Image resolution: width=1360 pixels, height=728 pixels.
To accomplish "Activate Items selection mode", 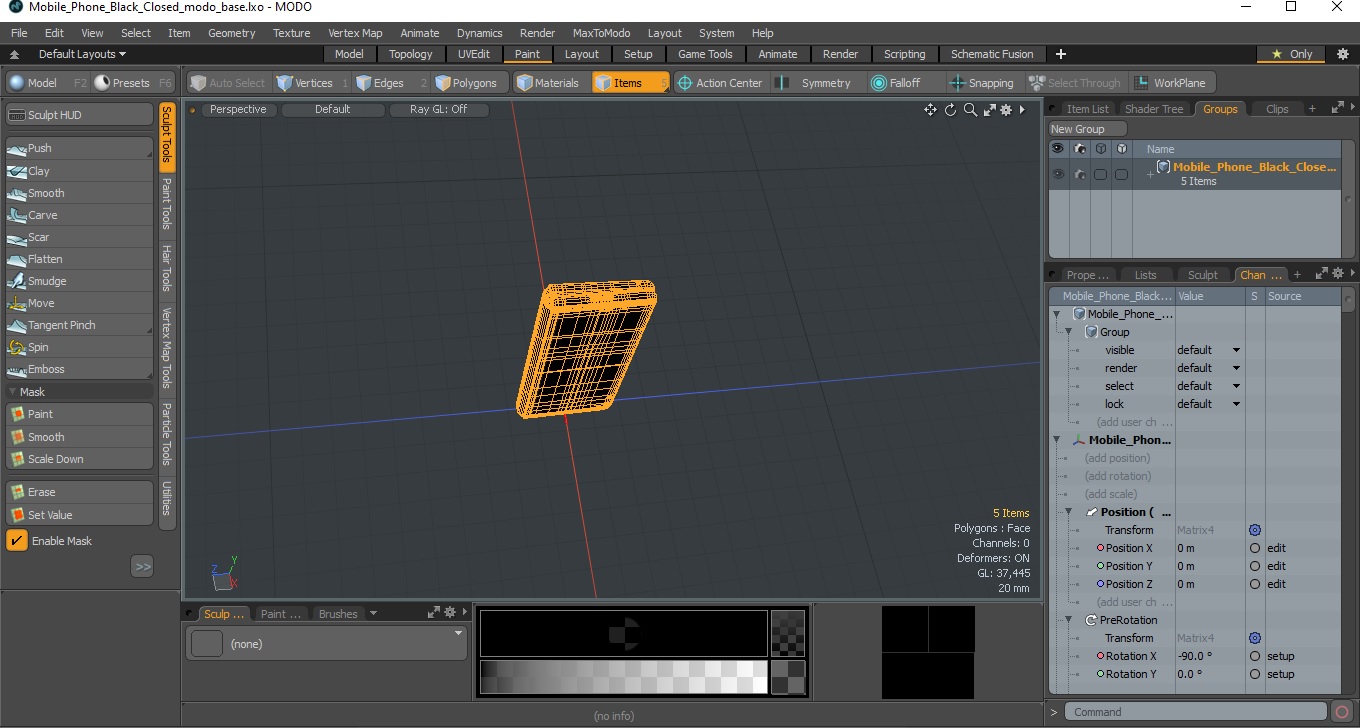I will [630, 83].
